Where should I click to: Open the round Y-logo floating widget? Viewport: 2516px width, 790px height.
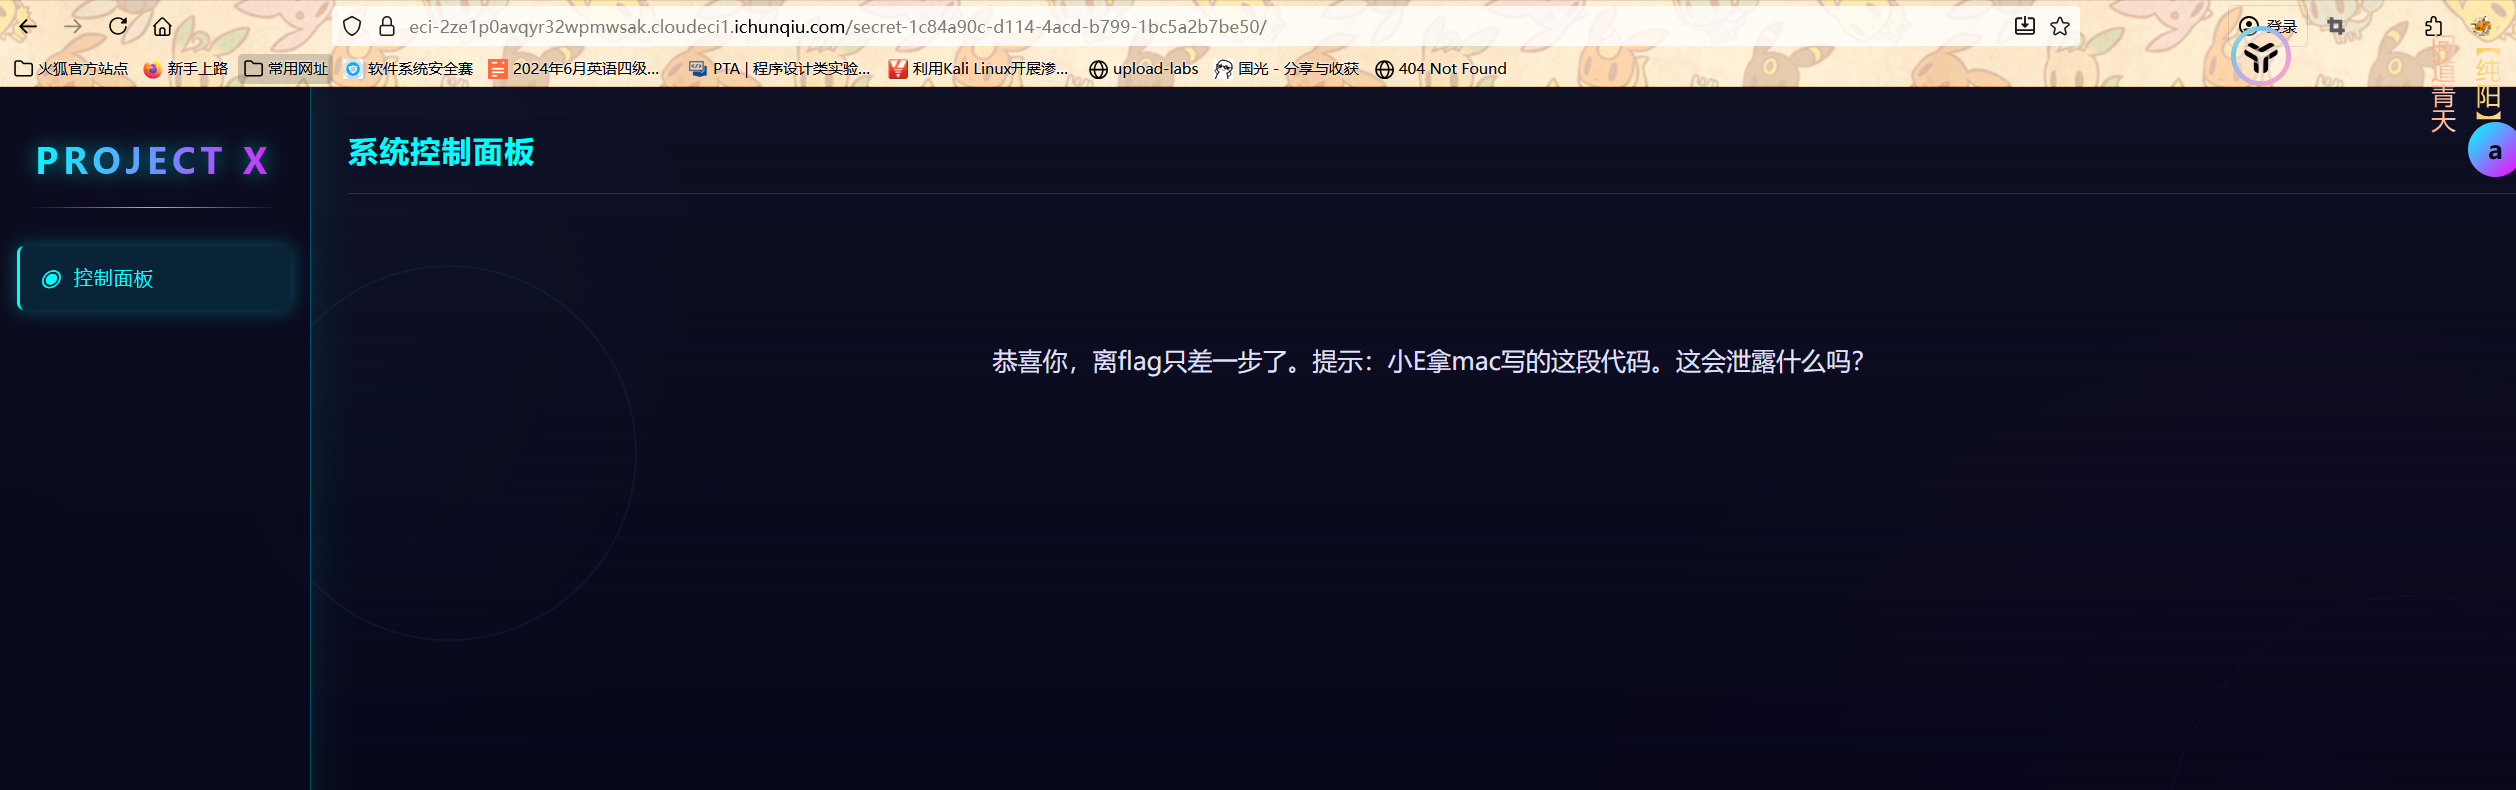pos(2260,57)
